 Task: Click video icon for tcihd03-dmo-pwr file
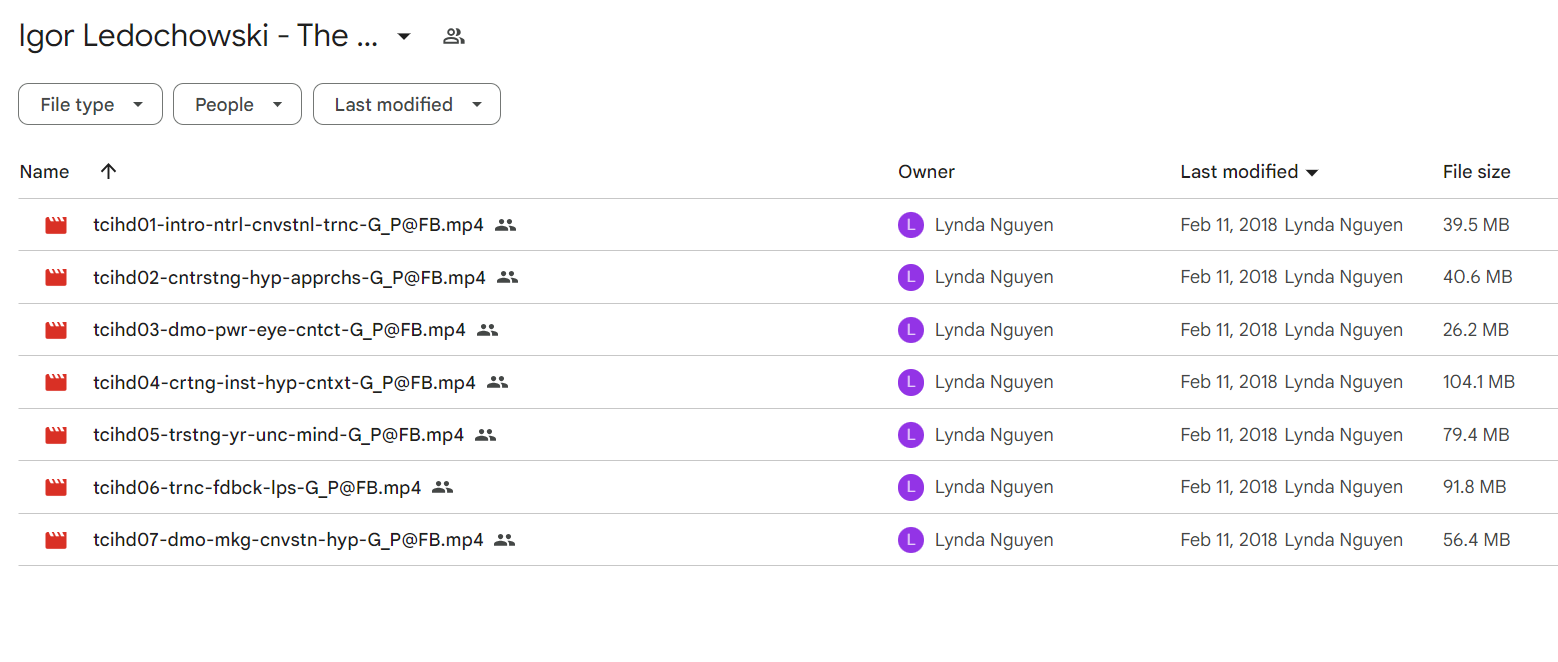click(x=56, y=330)
